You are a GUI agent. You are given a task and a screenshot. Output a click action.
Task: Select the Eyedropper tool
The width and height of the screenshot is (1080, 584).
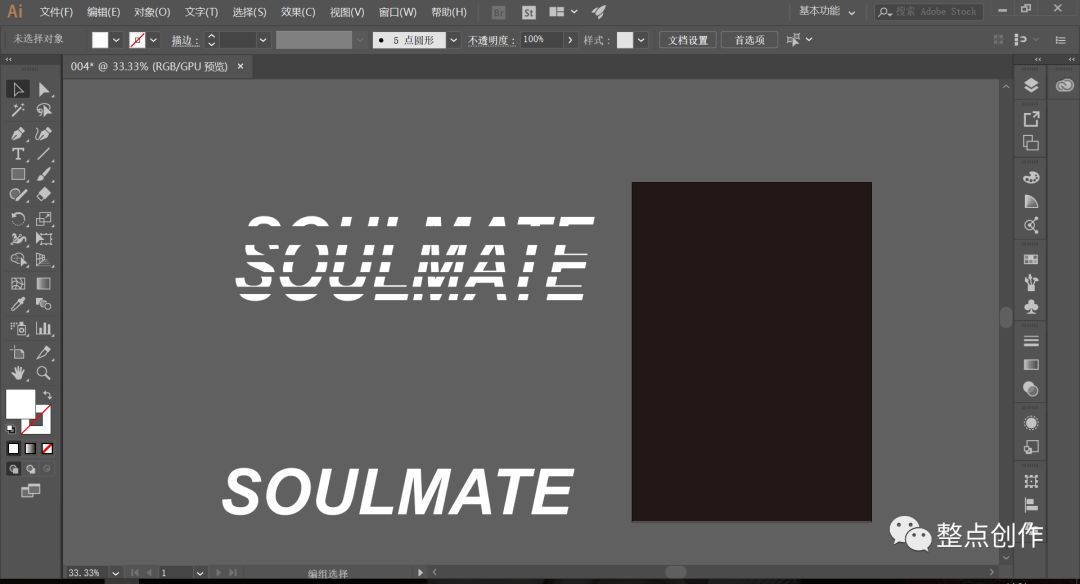click(x=18, y=304)
